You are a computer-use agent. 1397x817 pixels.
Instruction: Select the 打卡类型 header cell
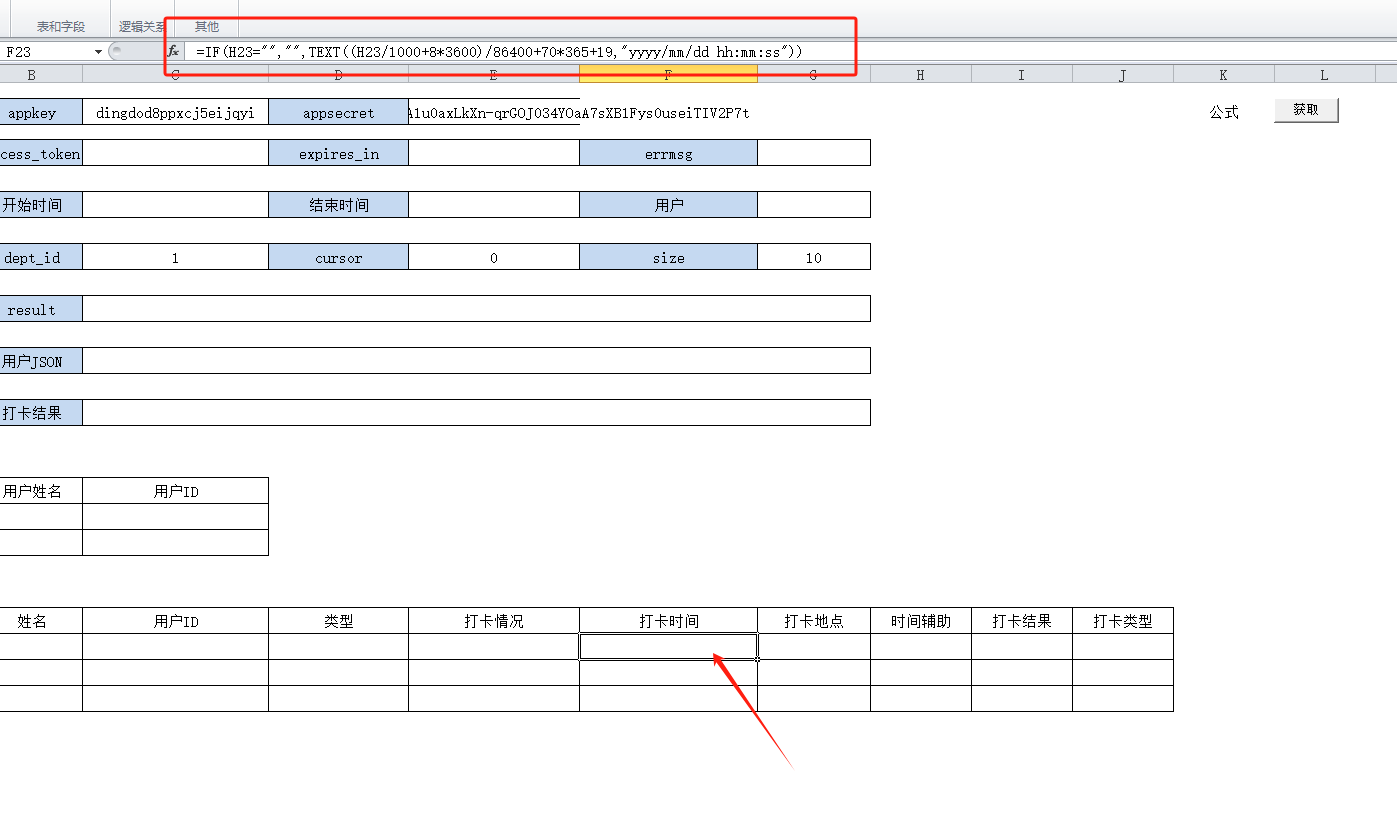1122,621
